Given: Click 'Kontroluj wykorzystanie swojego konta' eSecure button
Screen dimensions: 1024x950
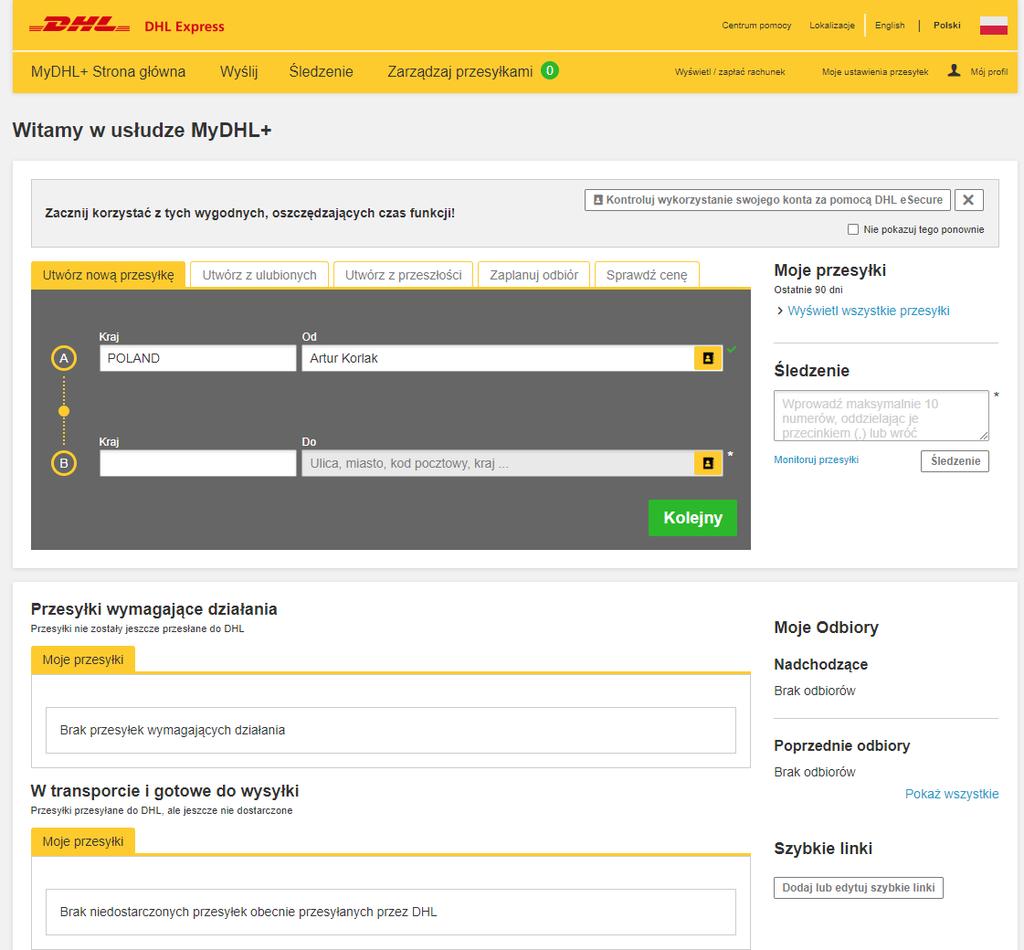Looking at the screenshot, I should click(x=767, y=200).
